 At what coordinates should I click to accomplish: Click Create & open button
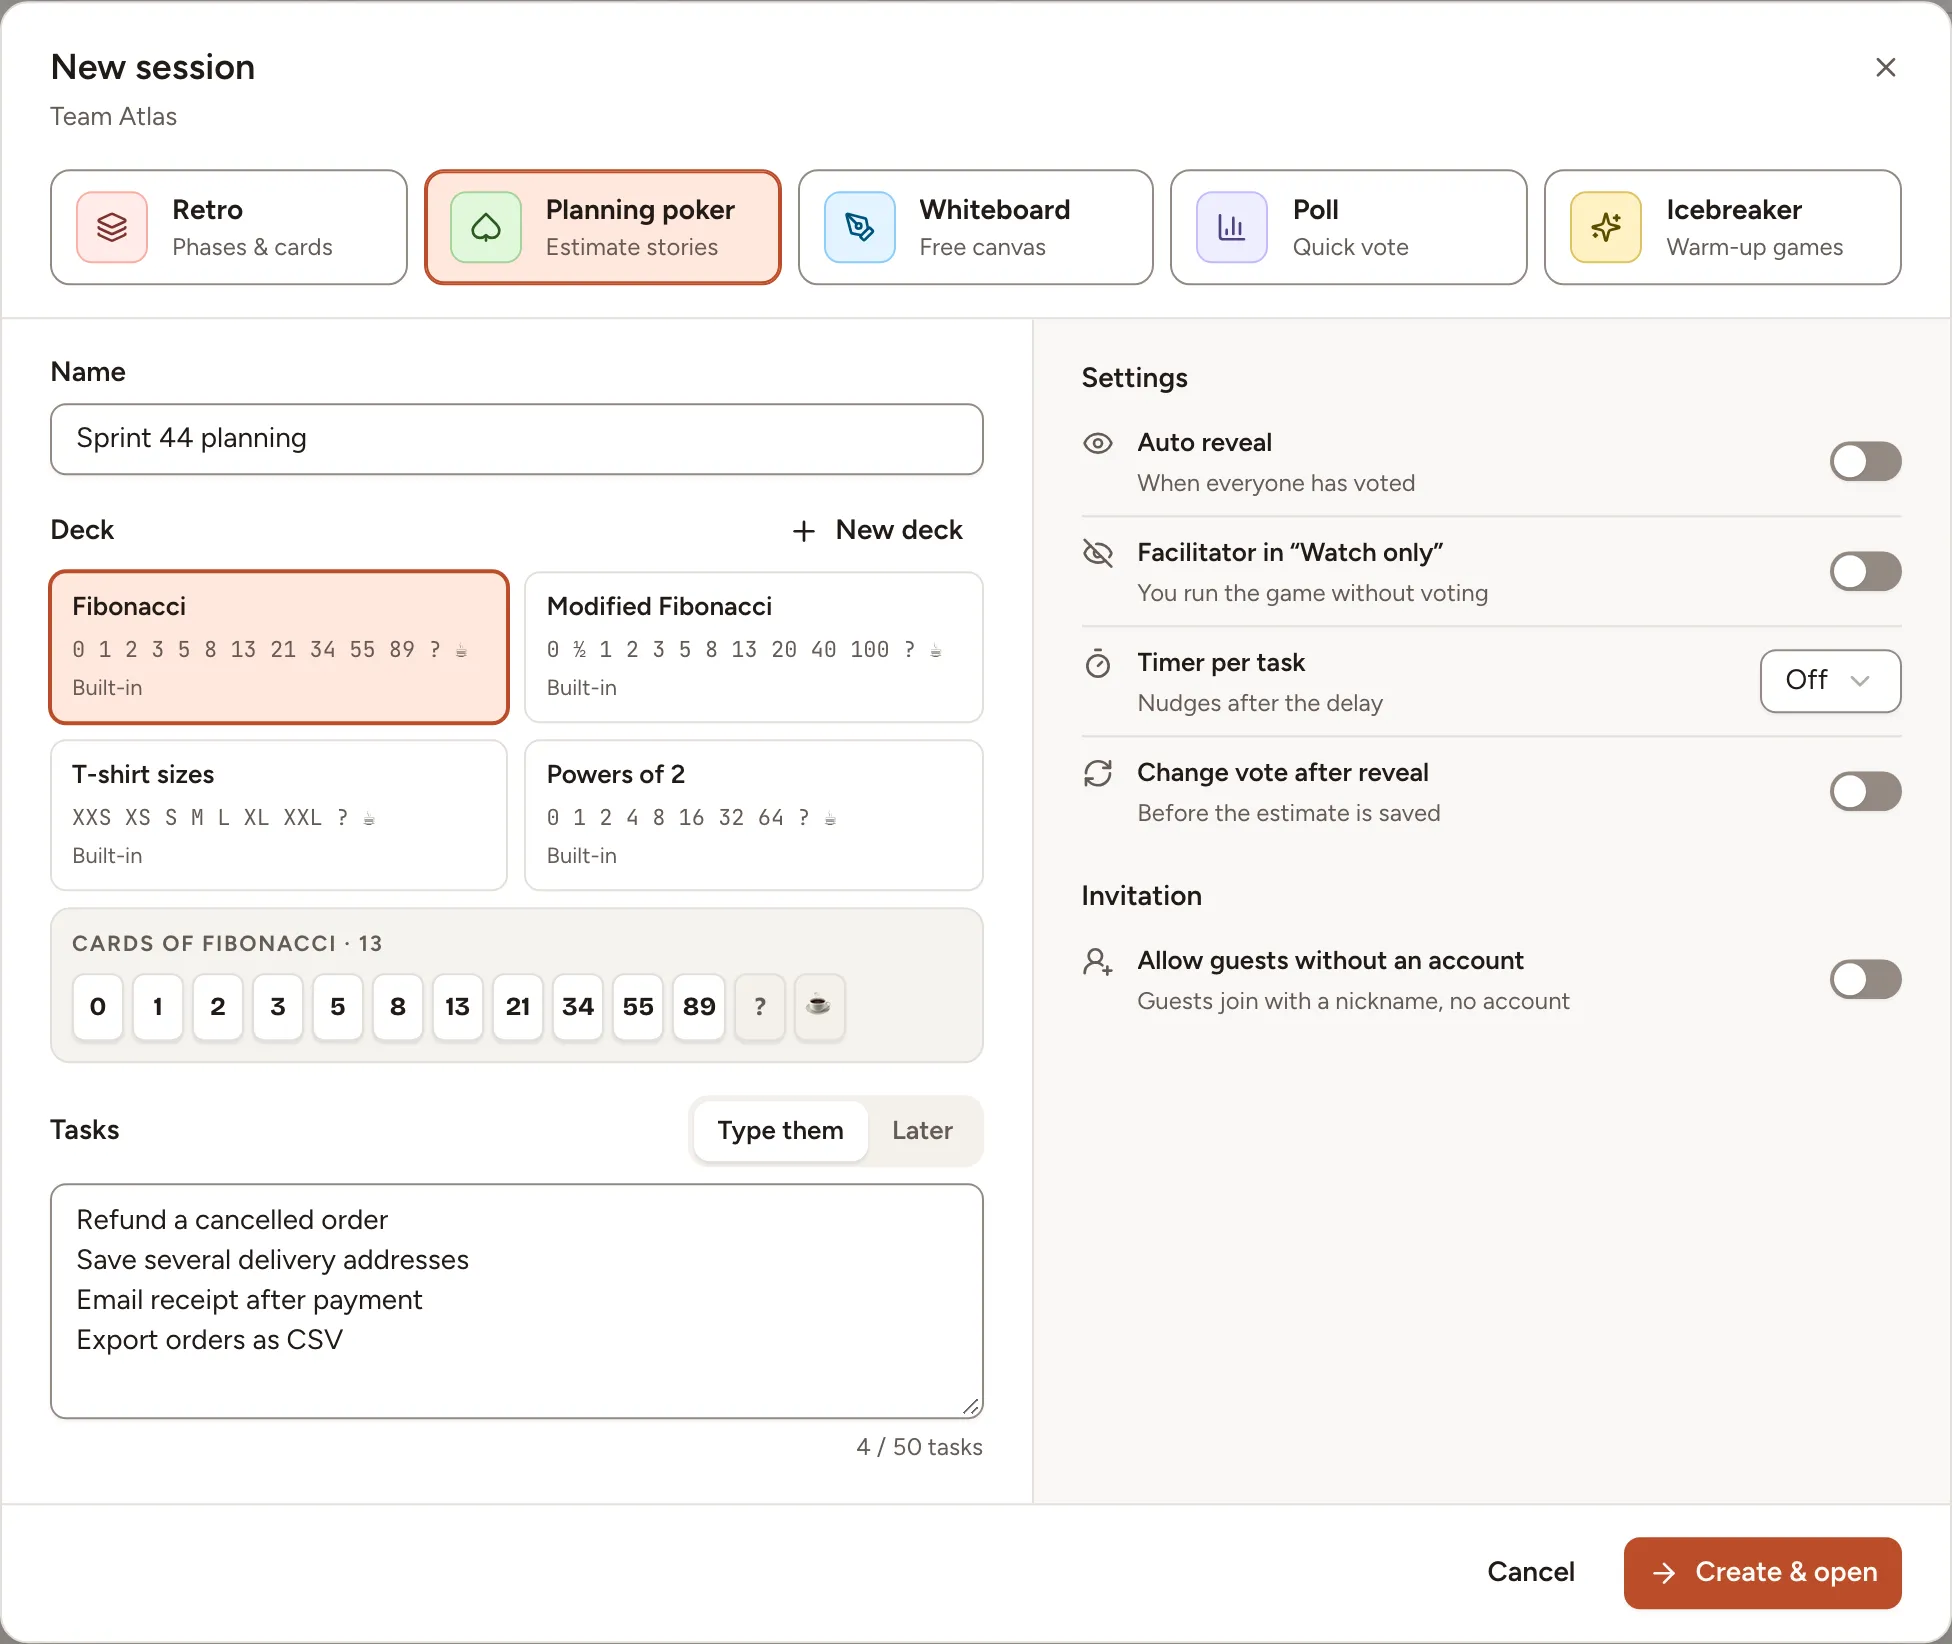point(1763,1573)
